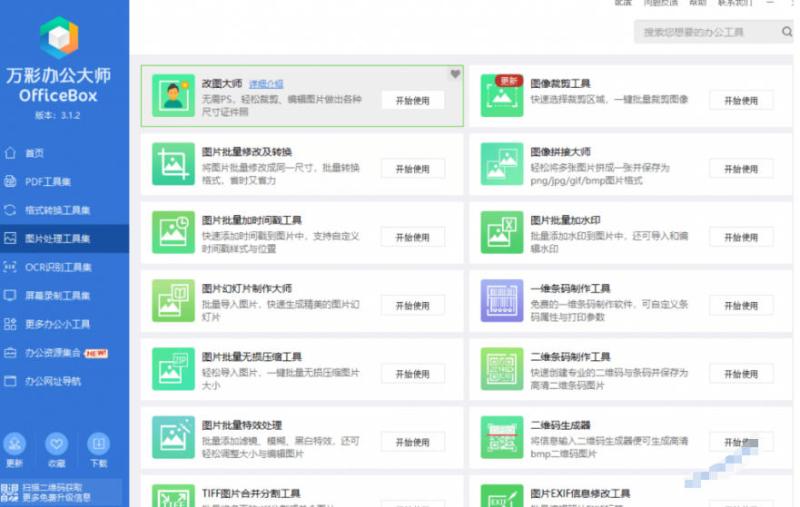Click the 图片批量无损压缩工具 icon

tap(173, 369)
